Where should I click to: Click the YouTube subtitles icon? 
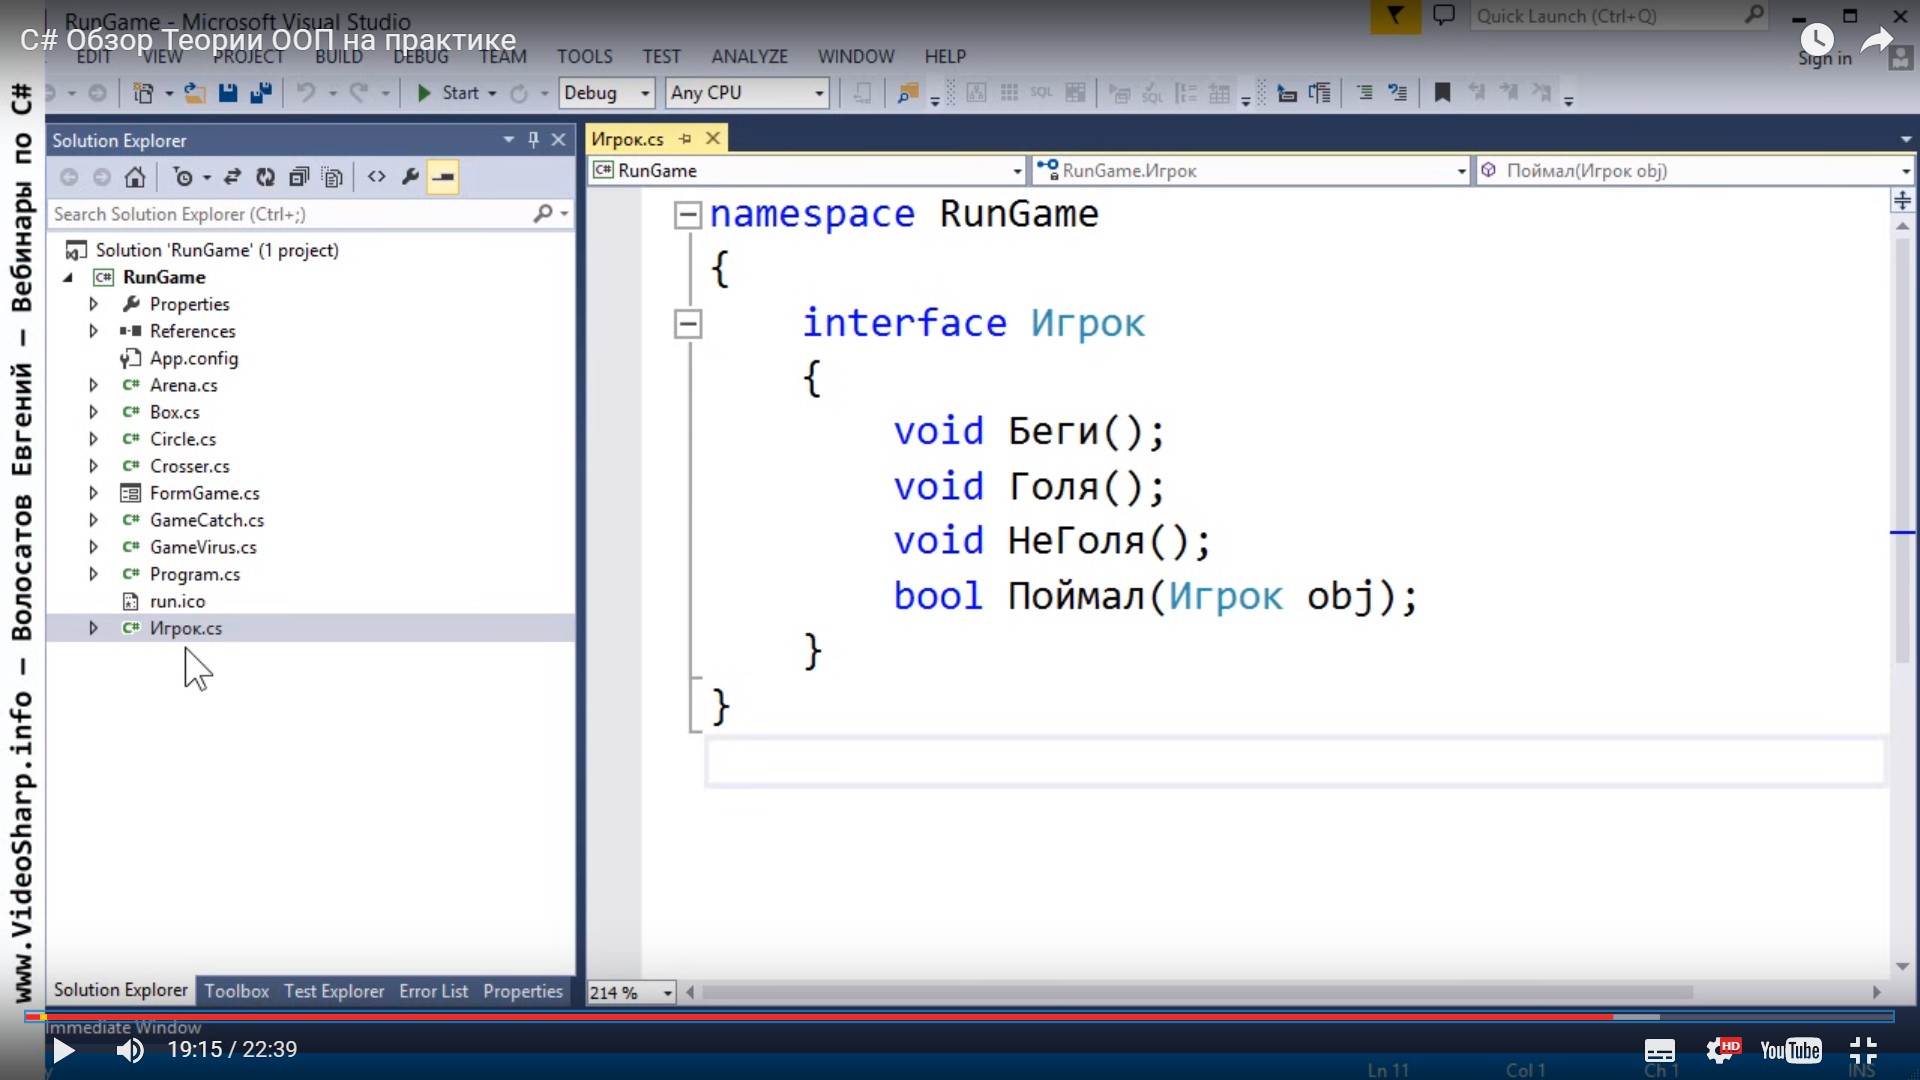coord(1660,1050)
